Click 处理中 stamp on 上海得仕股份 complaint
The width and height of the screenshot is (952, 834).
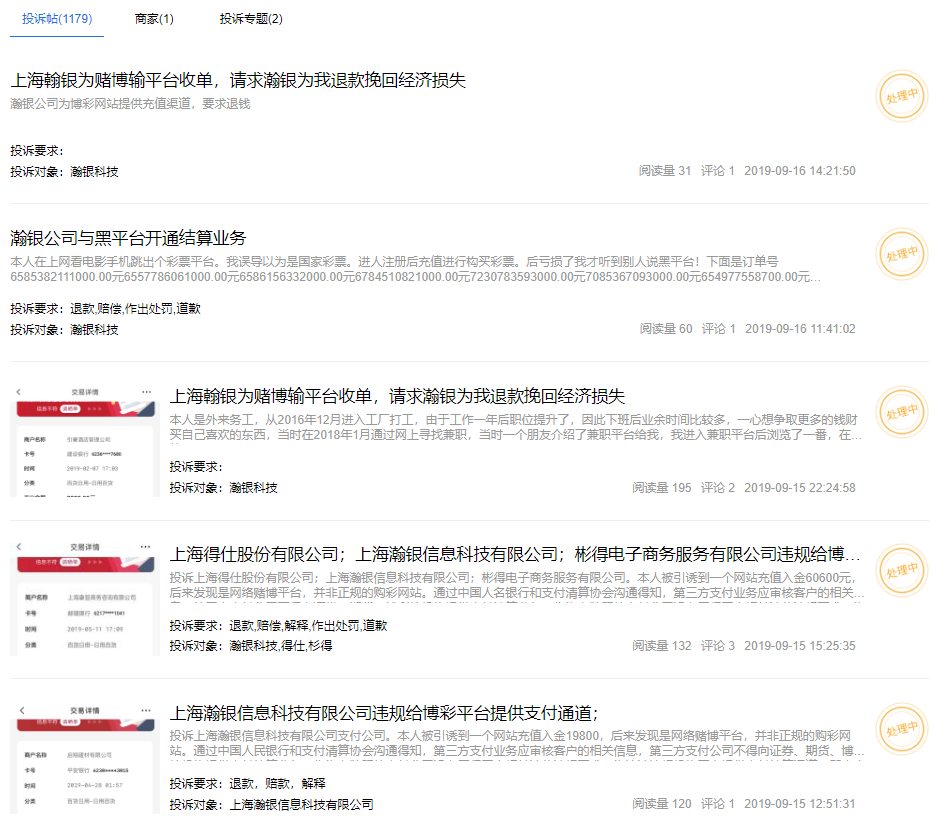[902, 571]
